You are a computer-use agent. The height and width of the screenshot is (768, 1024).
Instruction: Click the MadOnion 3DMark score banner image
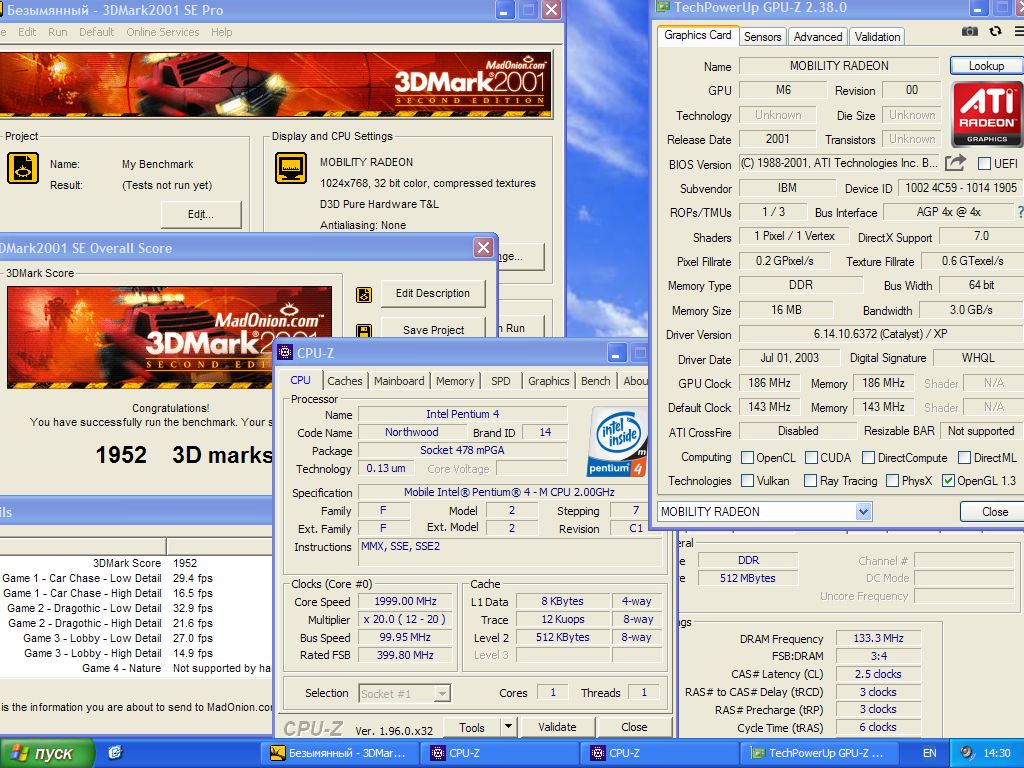(x=170, y=338)
